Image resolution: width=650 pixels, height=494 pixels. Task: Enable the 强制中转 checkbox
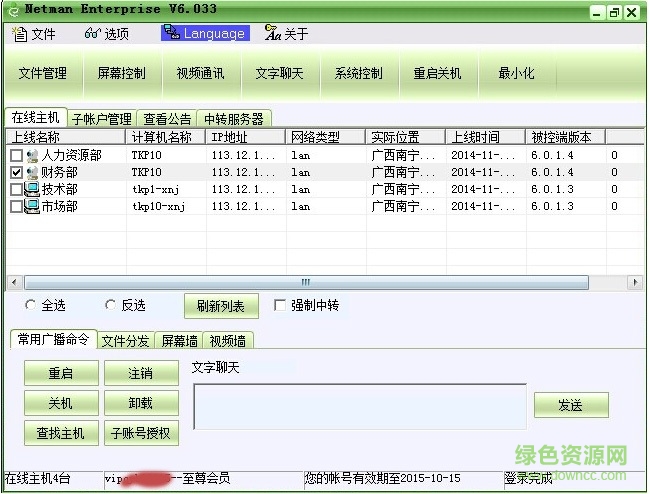click(x=280, y=305)
